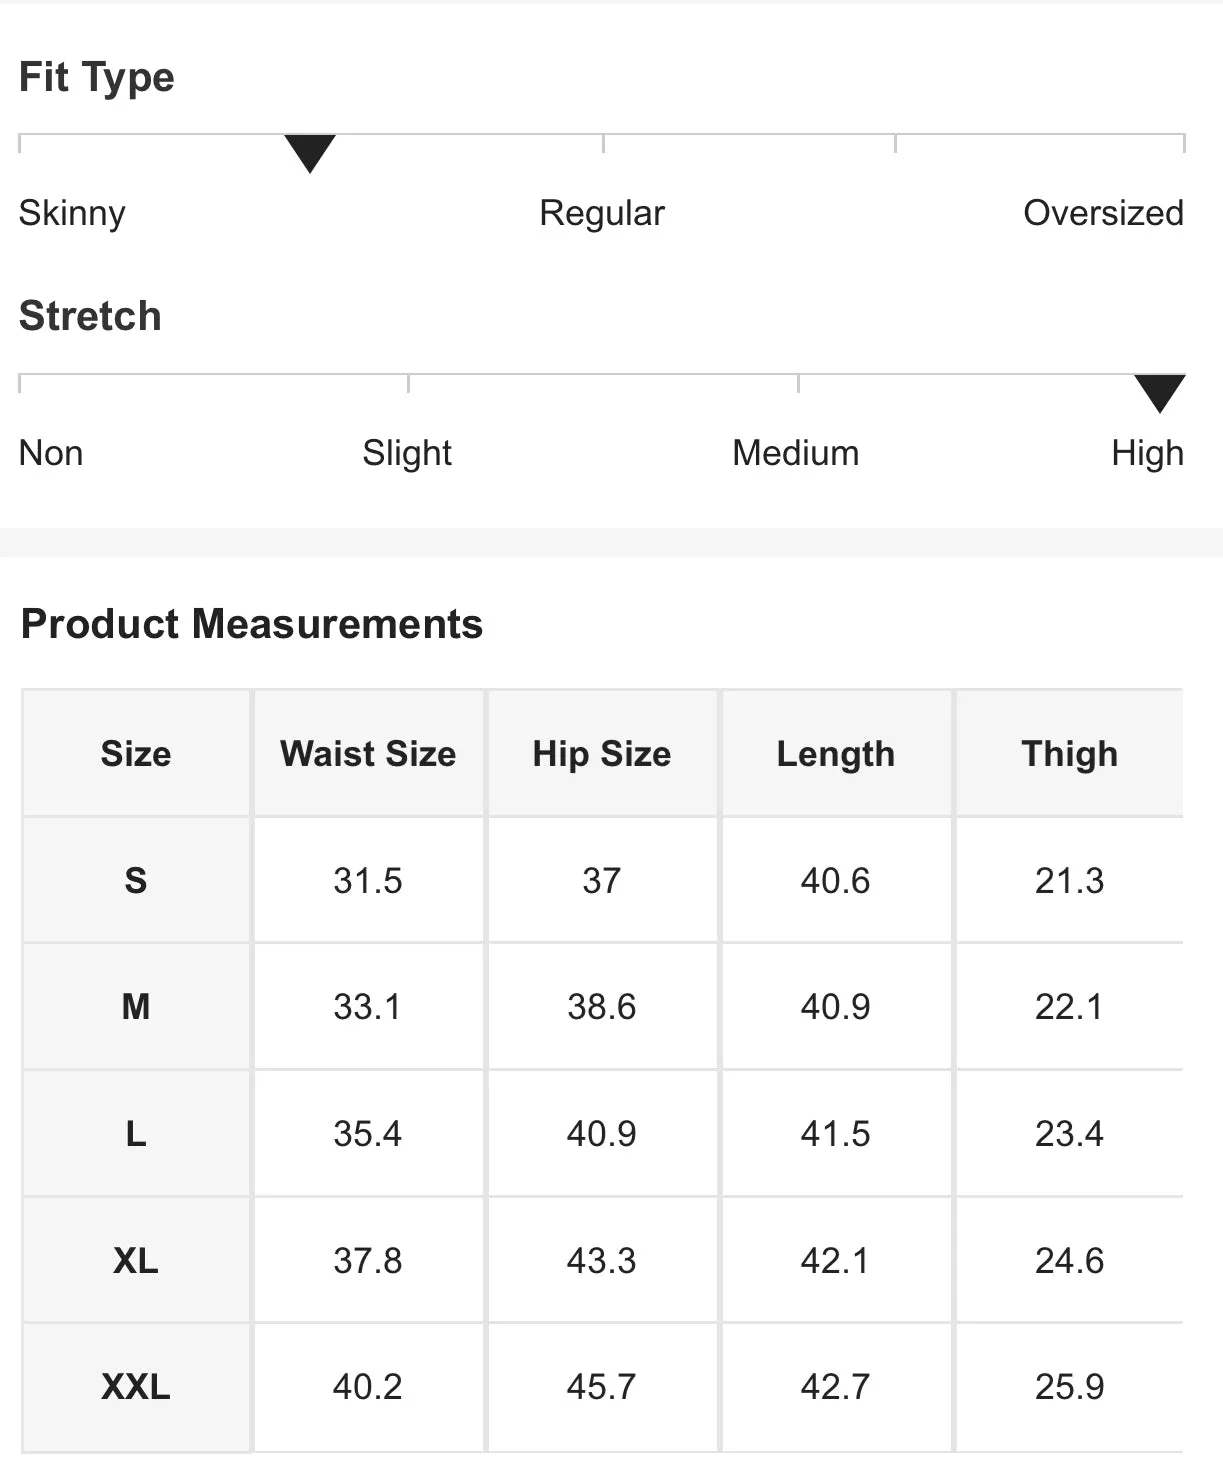Click the Stretch High triangle marker
Viewport: 1223px width, 1460px height.
(1160, 393)
